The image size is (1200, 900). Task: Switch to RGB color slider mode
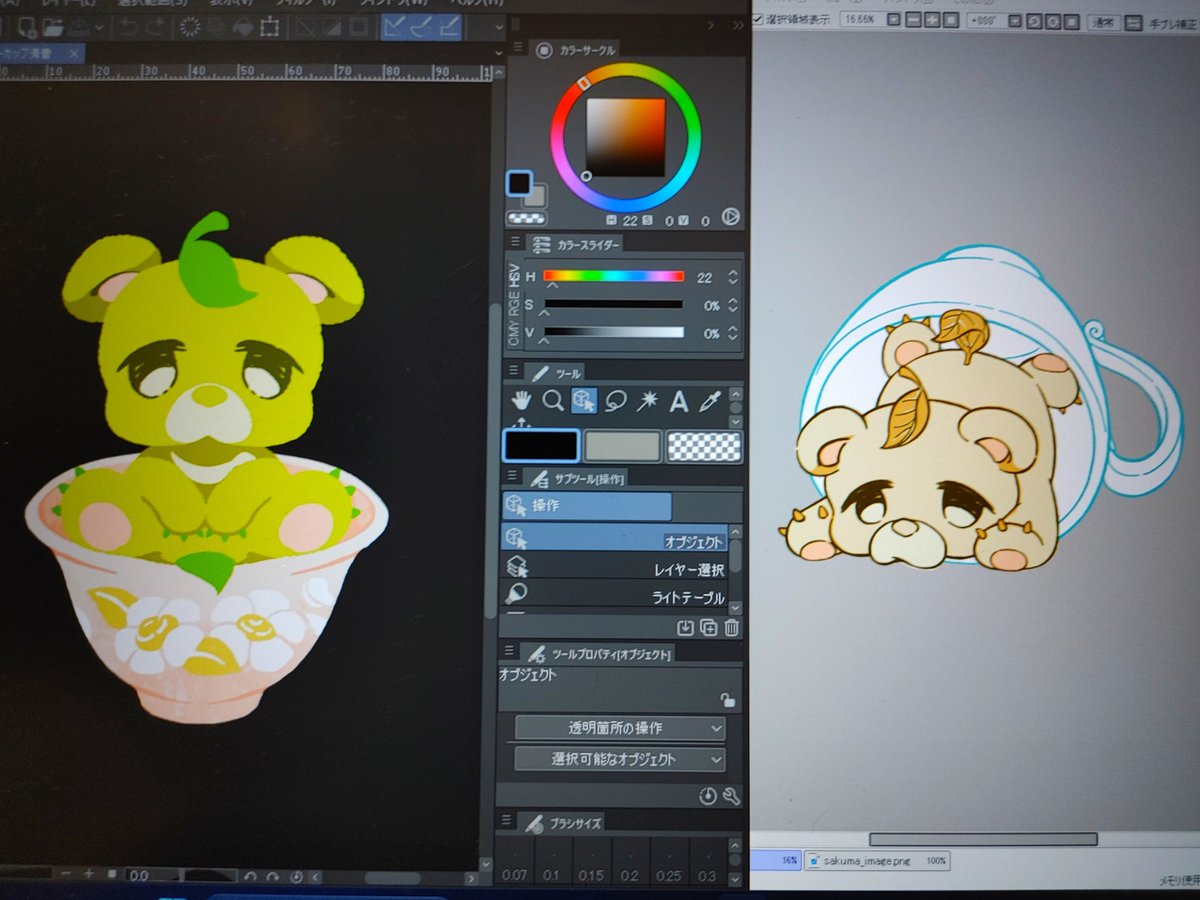[x=515, y=304]
